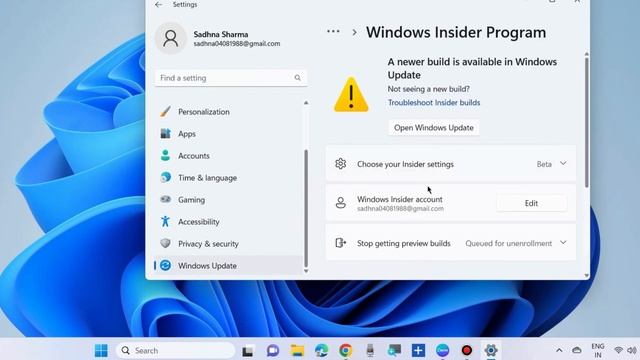The image size is (640, 360).
Task: Edit the Windows Insider account
Action: click(x=531, y=203)
